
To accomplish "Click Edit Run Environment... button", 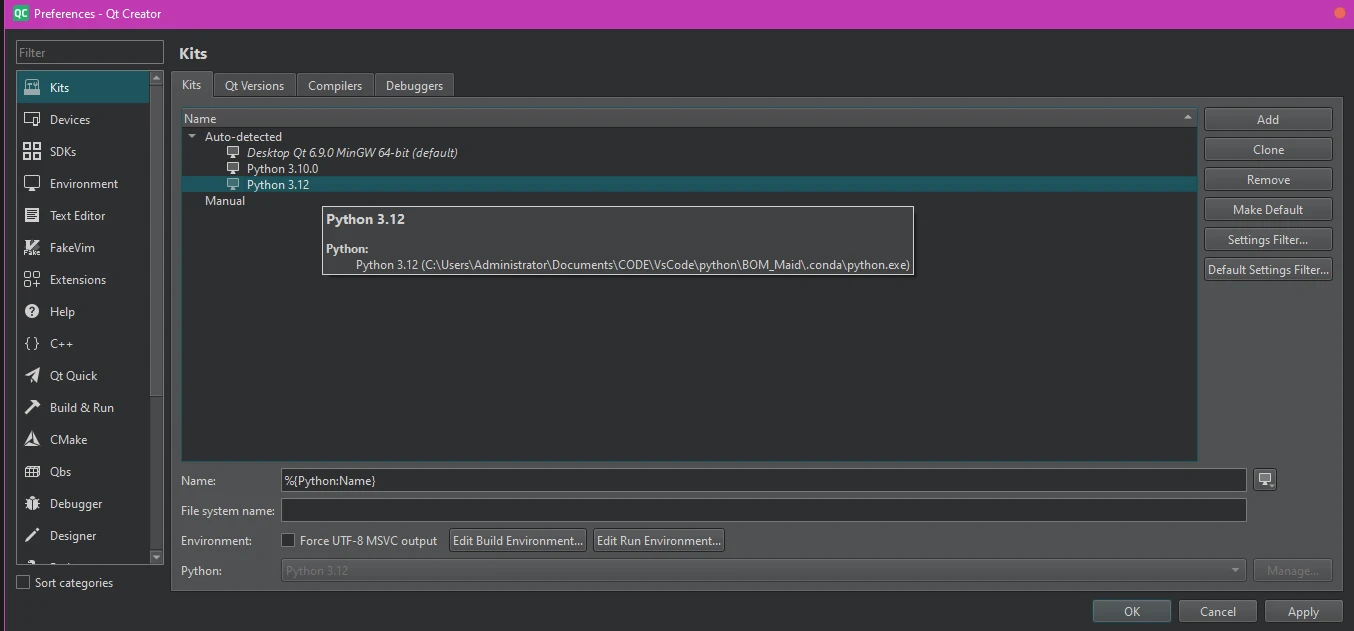I will (x=658, y=540).
